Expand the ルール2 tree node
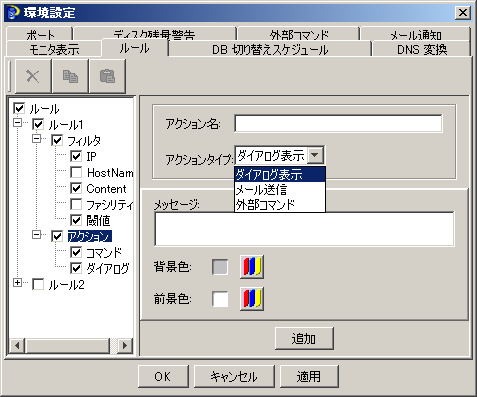This screenshot has width=477, height=397. click(17, 283)
